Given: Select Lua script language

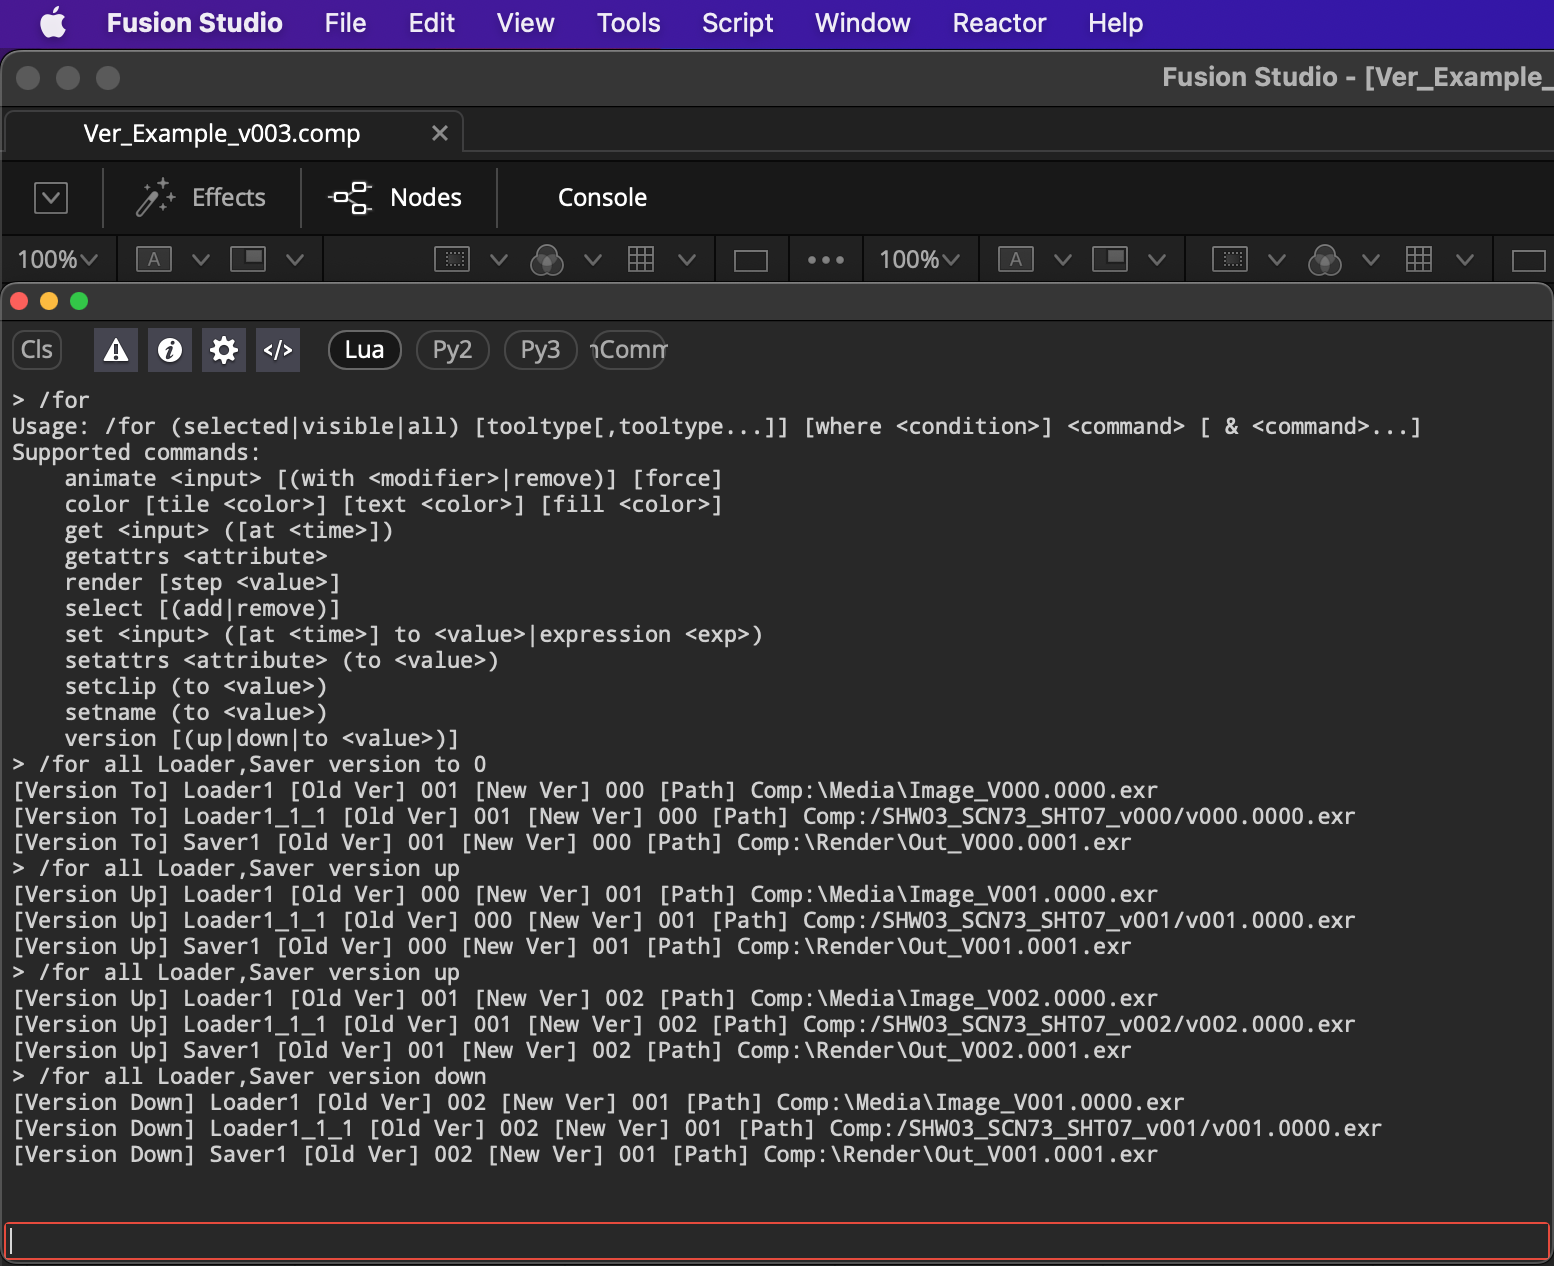Looking at the screenshot, I should coord(364,350).
